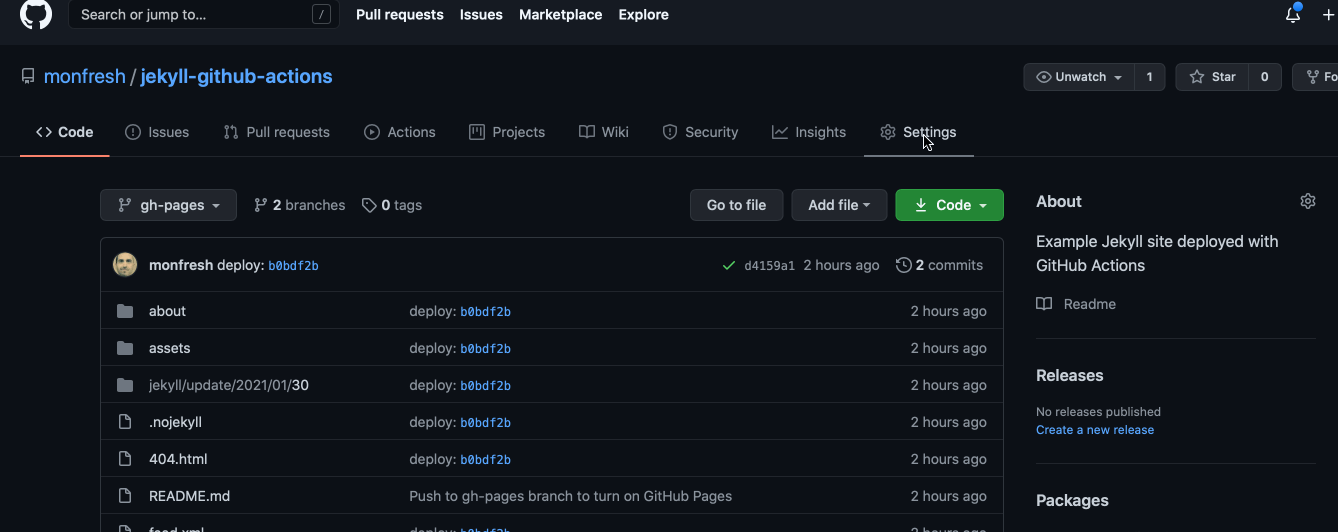Expand the Add file dropdown
Viewport: 1338px width, 532px height.
pyautogui.click(x=839, y=205)
